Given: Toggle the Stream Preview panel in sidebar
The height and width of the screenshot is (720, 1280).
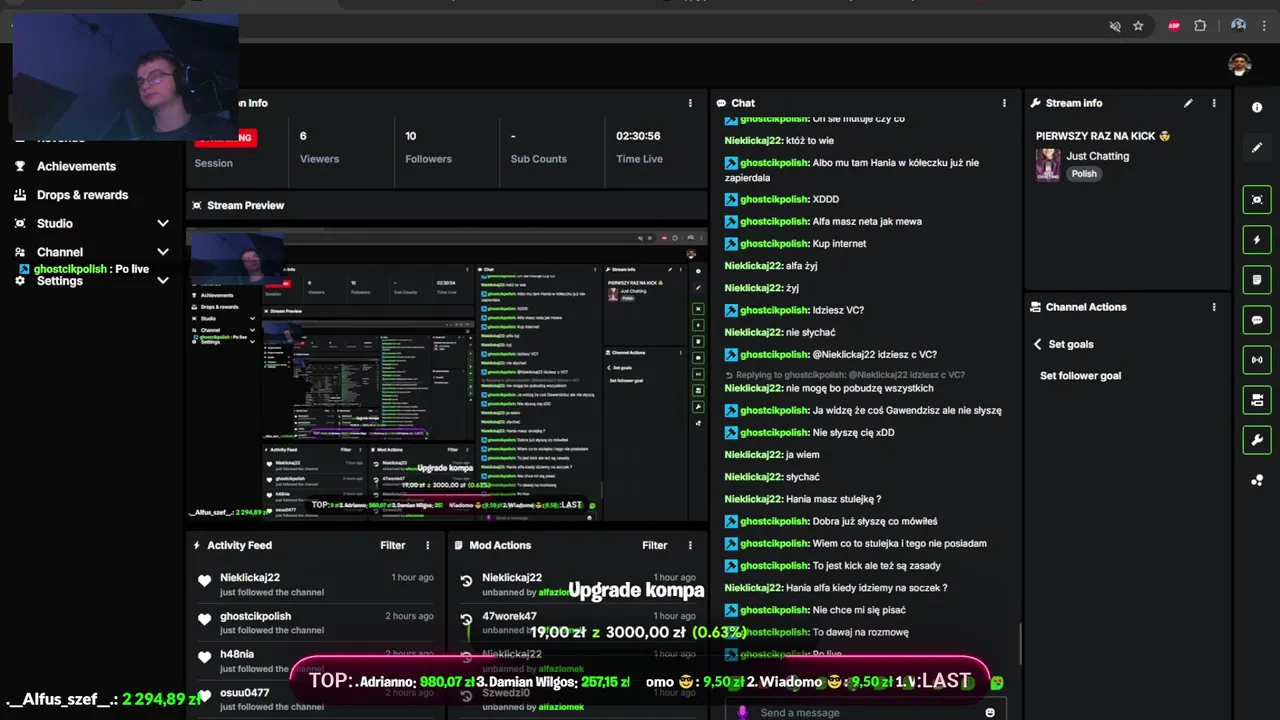Looking at the screenshot, I should click(1257, 200).
